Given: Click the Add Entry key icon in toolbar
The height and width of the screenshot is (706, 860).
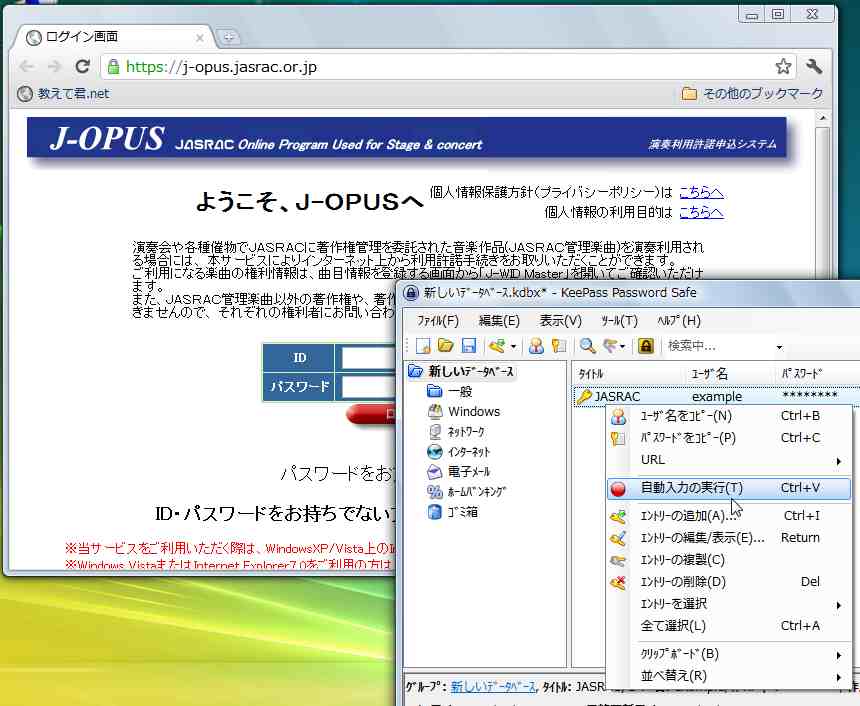Looking at the screenshot, I should pyautogui.click(x=497, y=346).
